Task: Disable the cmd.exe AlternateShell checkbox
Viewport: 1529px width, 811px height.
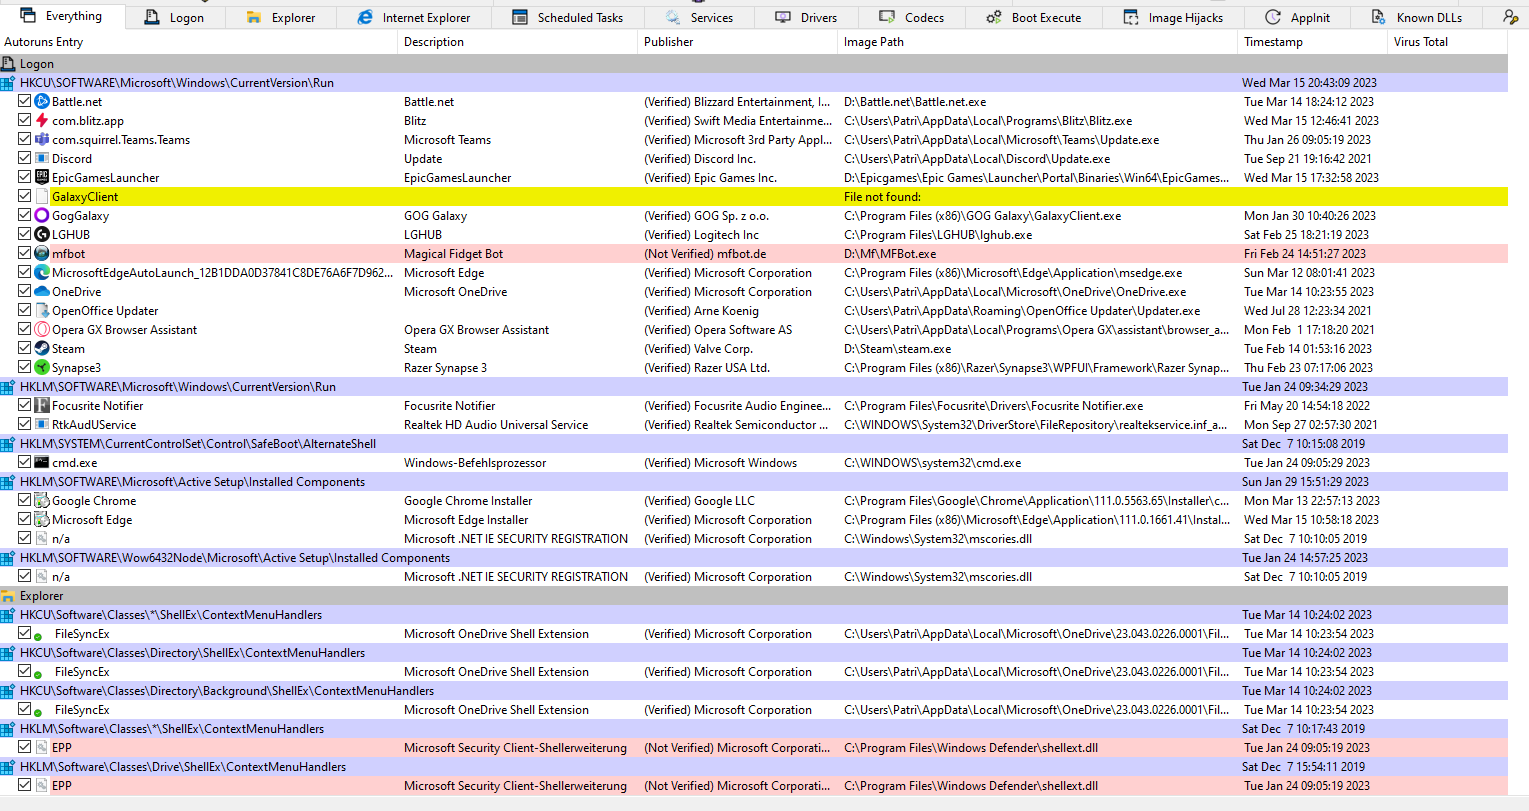Action: (x=25, y=462)
